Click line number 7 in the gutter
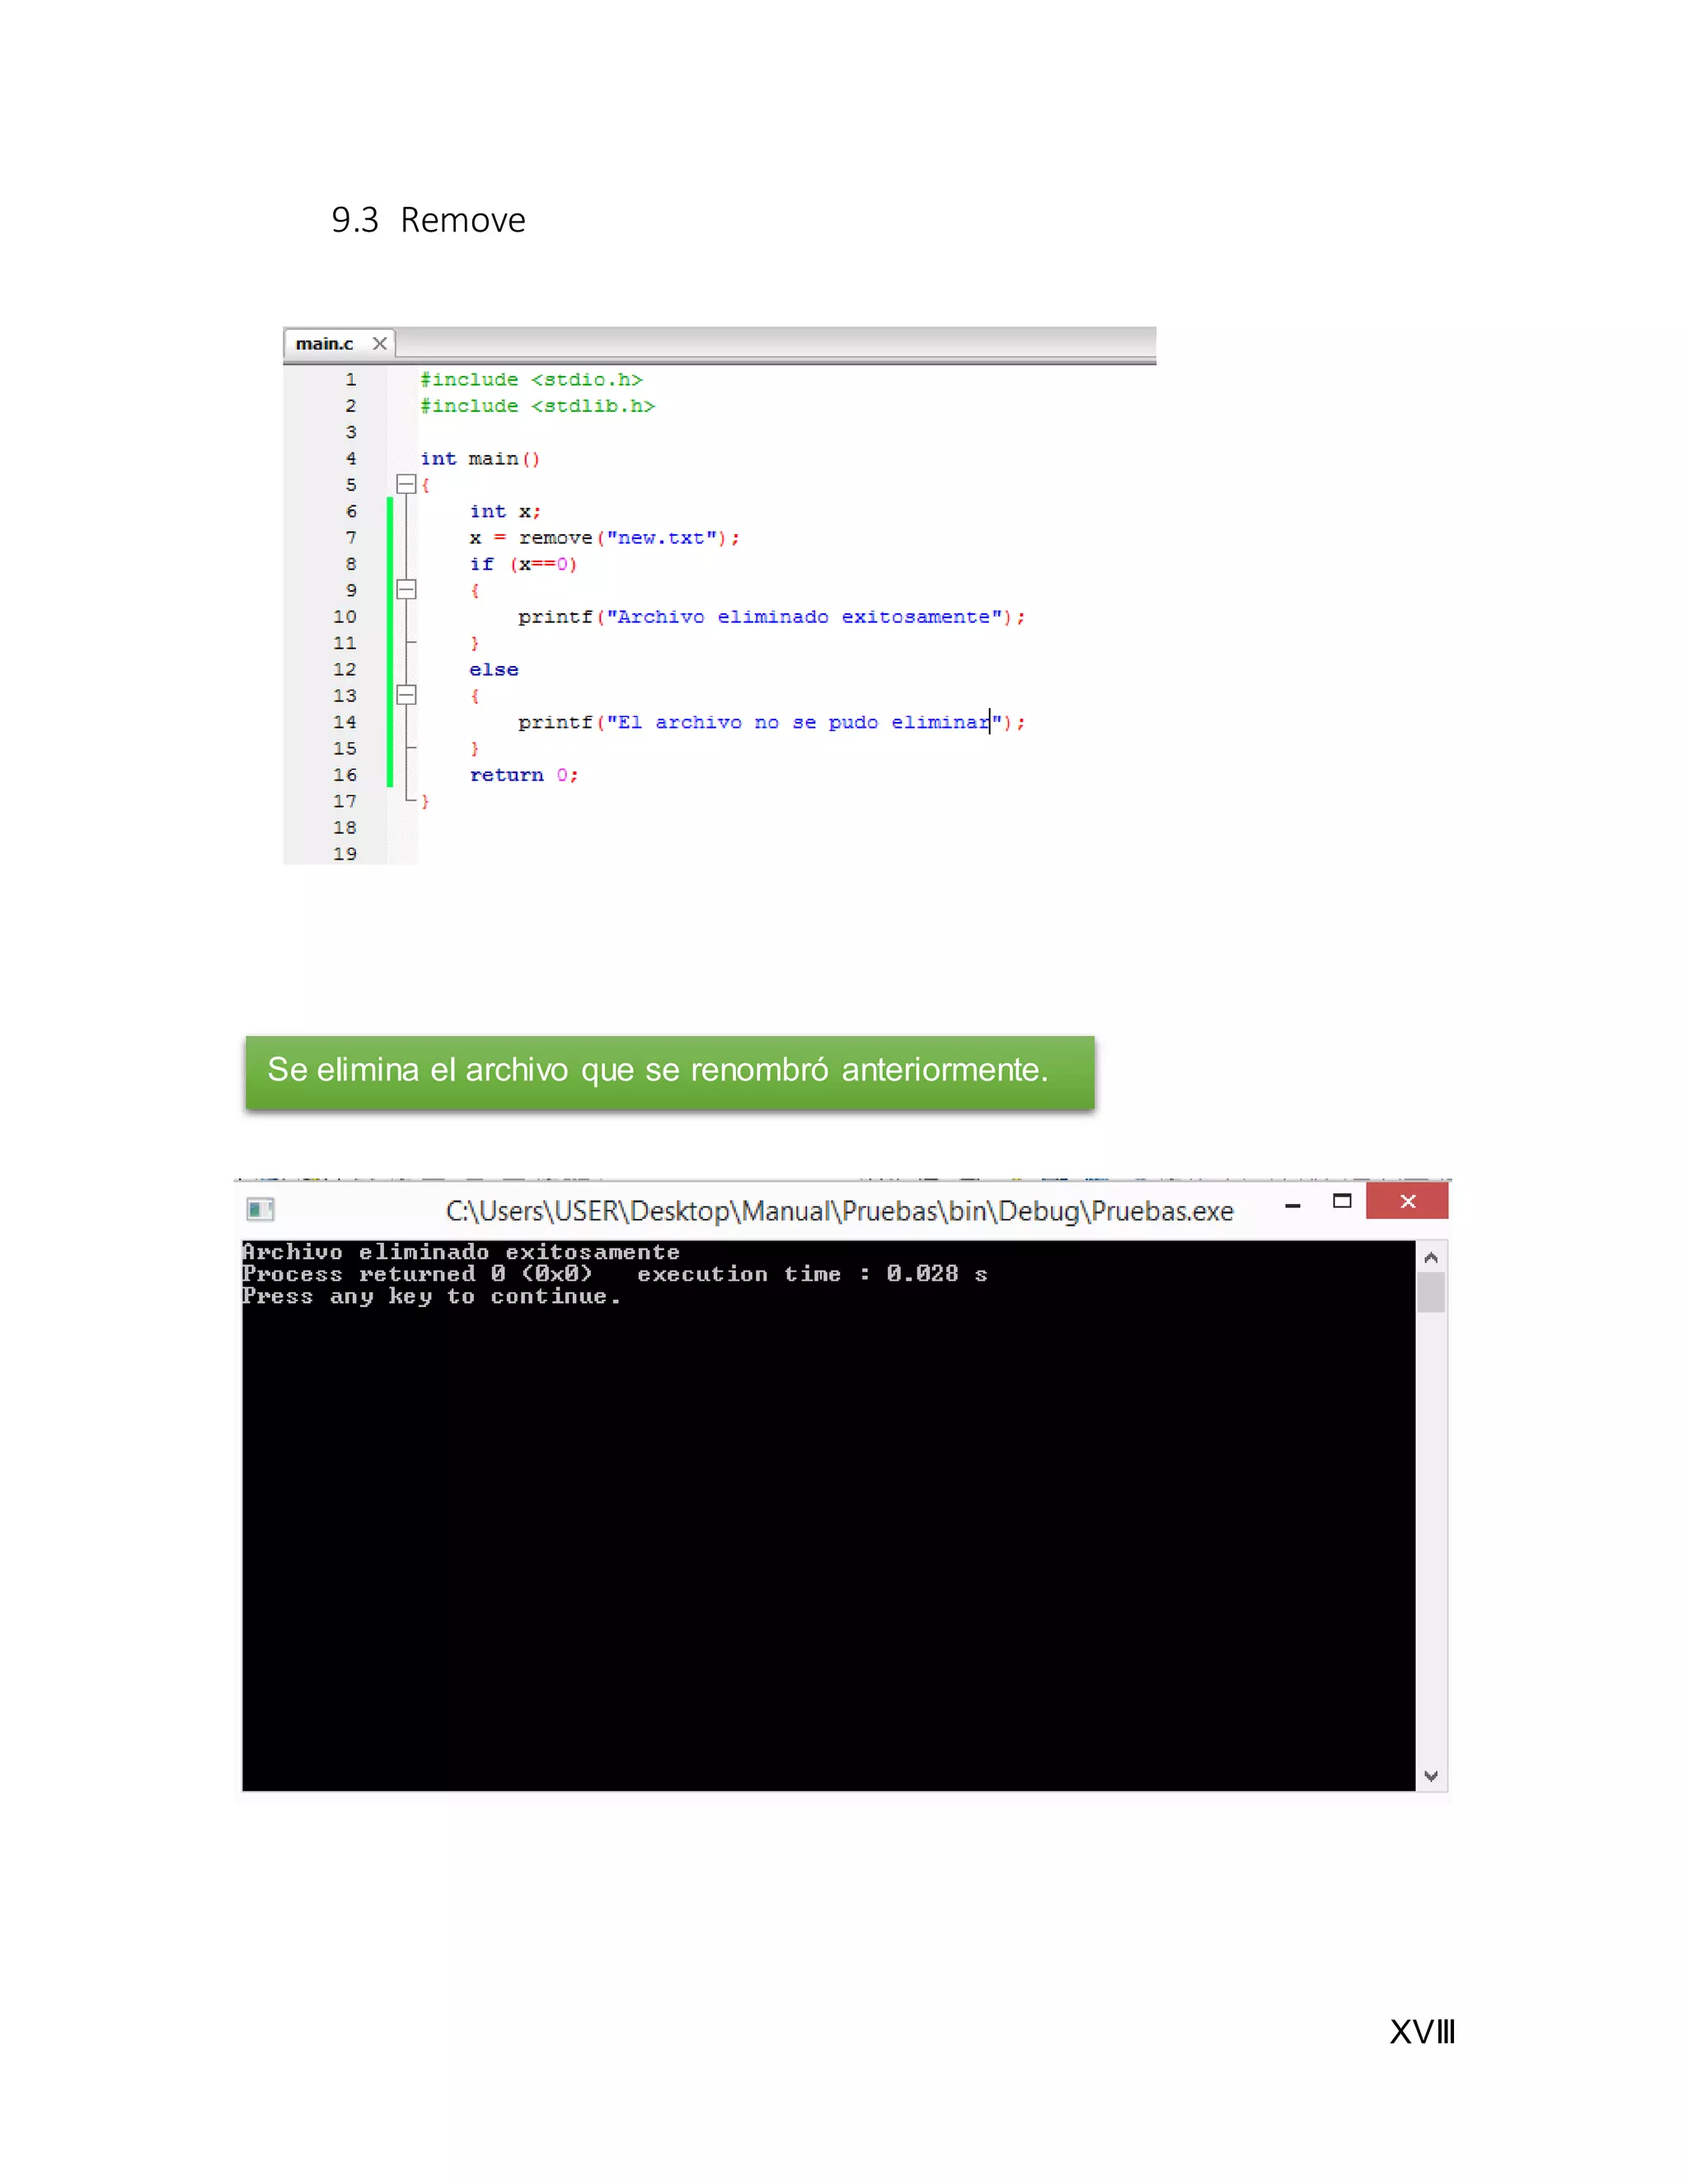 tap(350, 537)
